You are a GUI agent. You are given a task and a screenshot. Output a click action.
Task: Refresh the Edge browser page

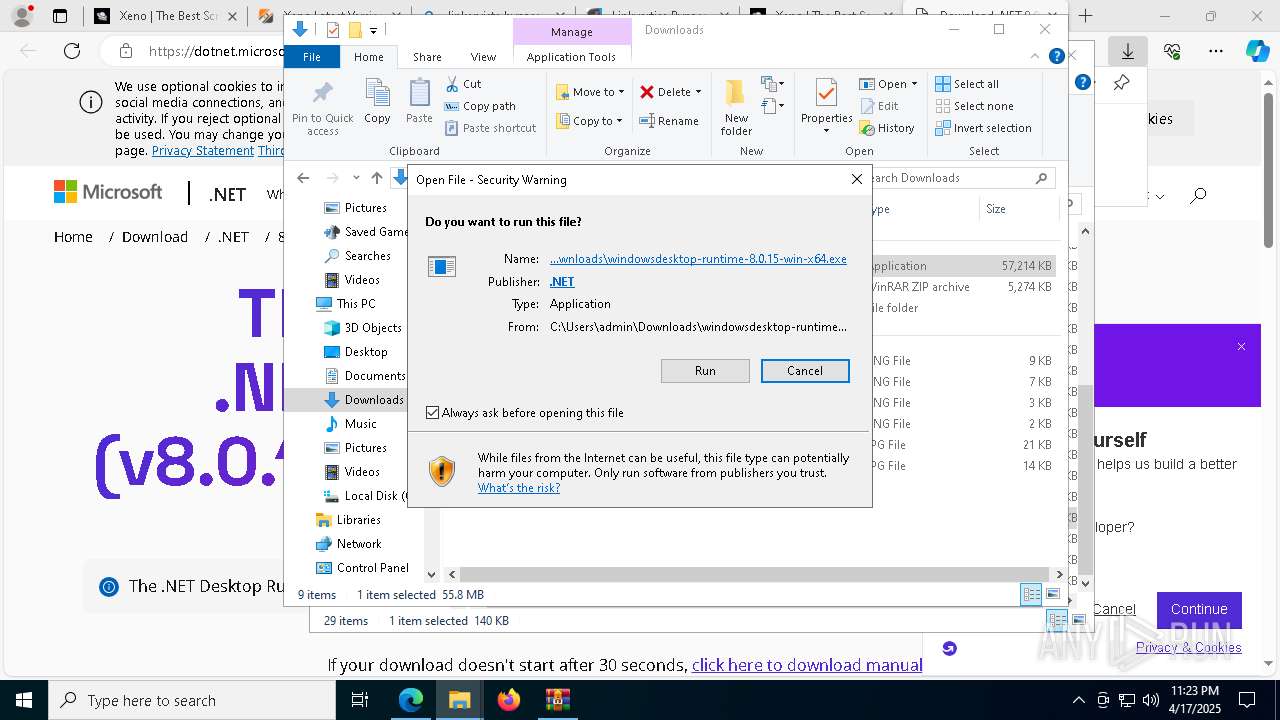(72, 51)
